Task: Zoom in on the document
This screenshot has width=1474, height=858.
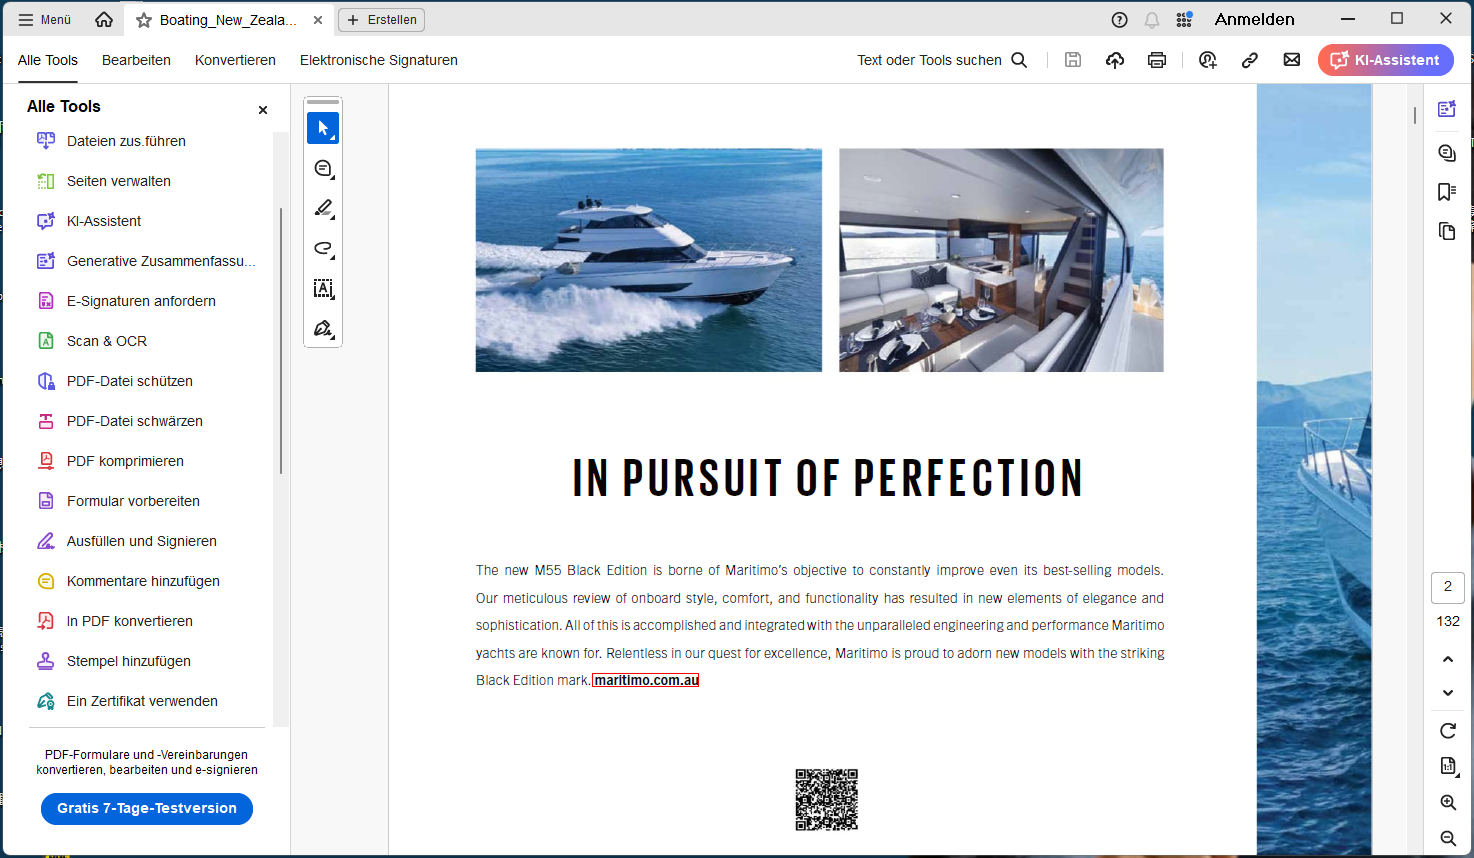Action: [x=1447, y=802]
